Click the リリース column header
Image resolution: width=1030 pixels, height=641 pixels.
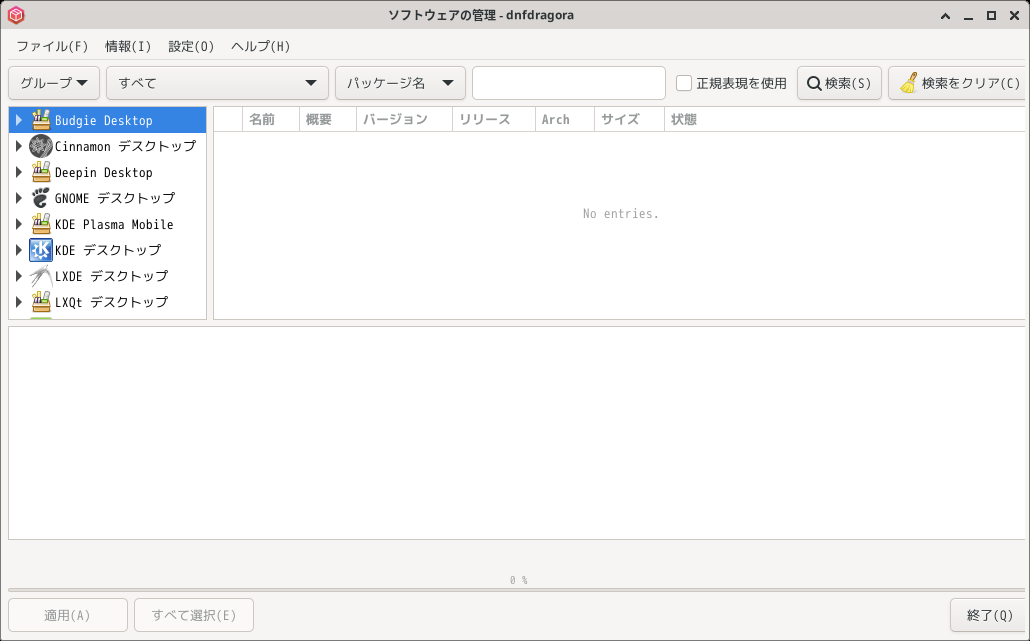point(493,120)
